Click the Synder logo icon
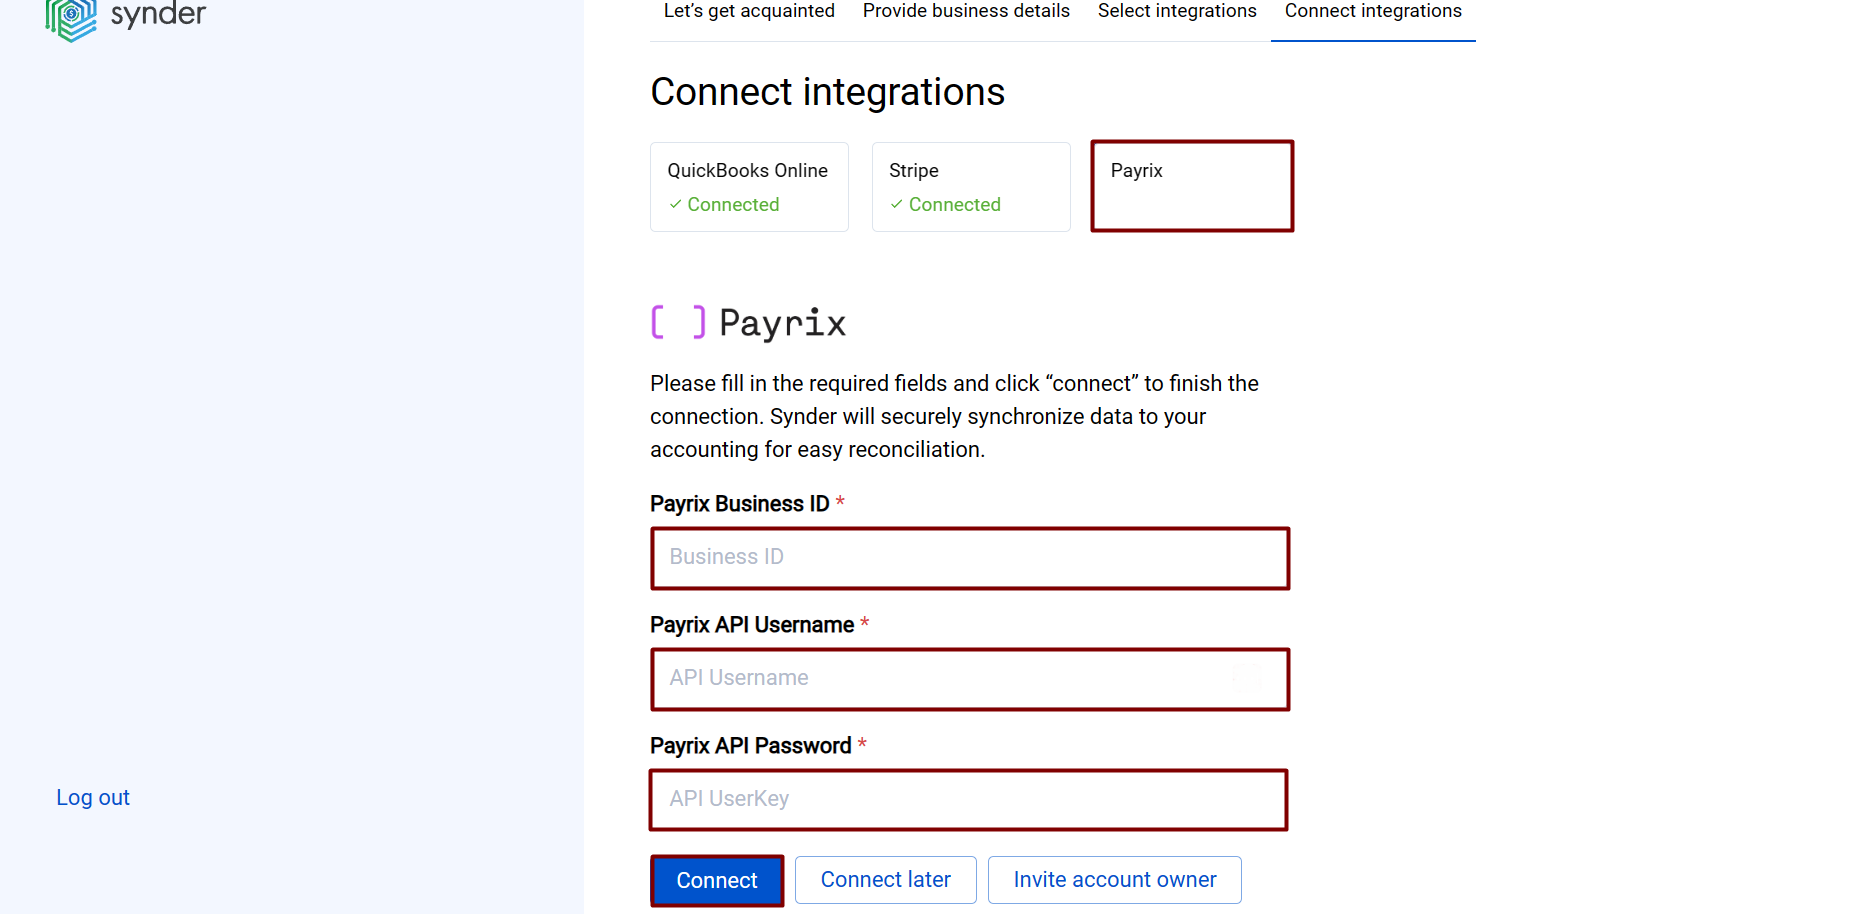 [70, 20]
